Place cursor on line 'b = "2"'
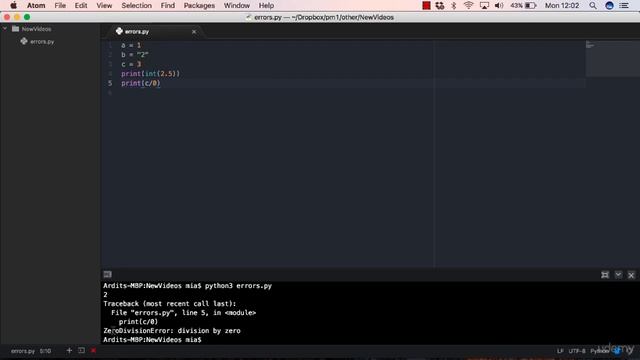 (135, 55)
